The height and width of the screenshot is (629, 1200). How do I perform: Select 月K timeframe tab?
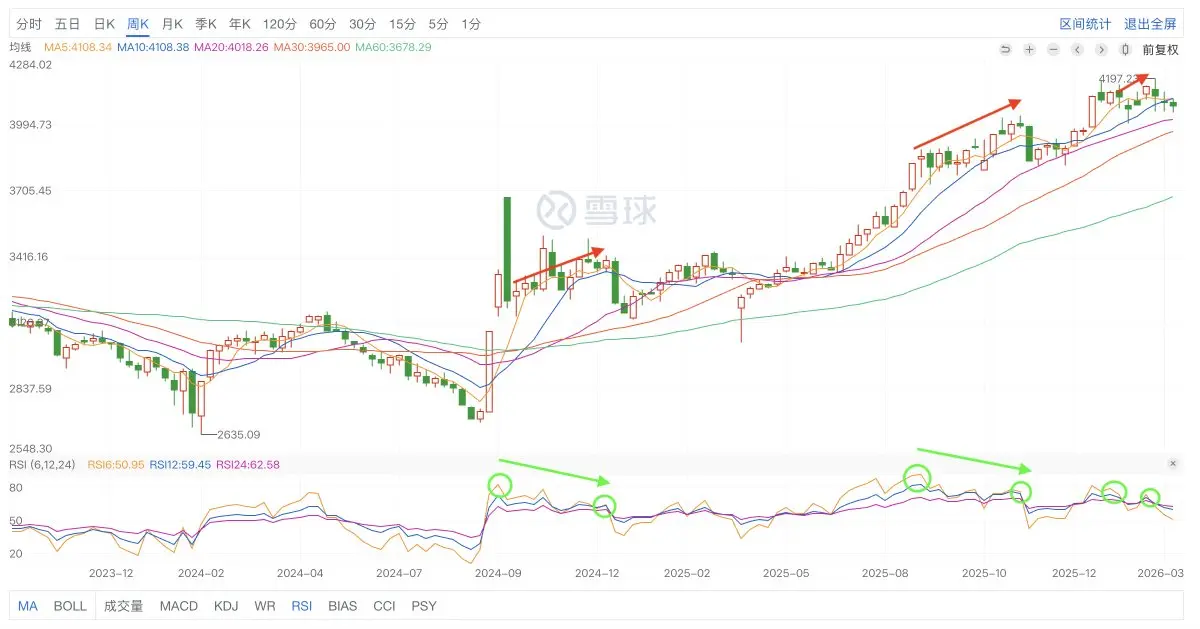point(172,23)
